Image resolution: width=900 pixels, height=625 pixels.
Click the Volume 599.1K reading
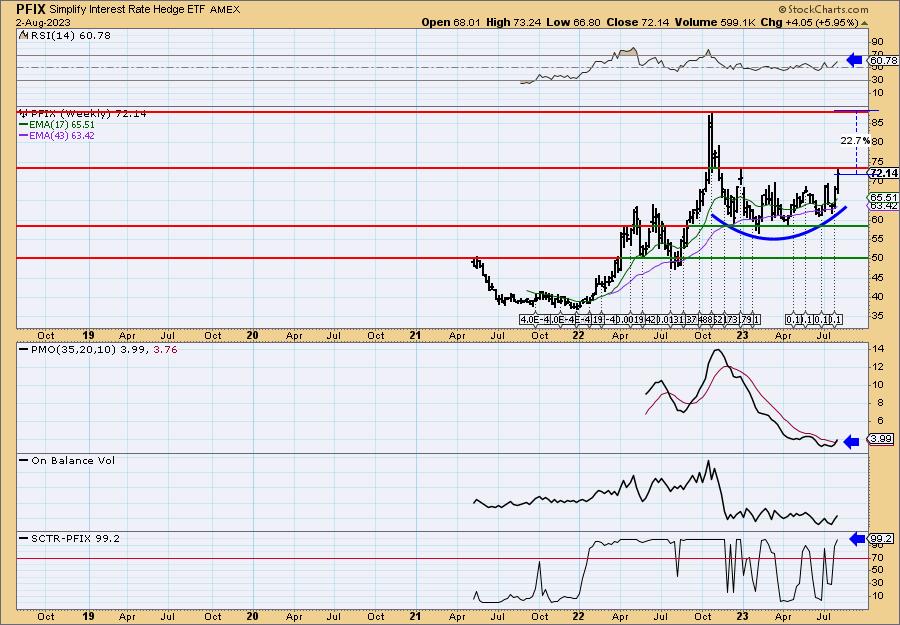coord(716,22)
